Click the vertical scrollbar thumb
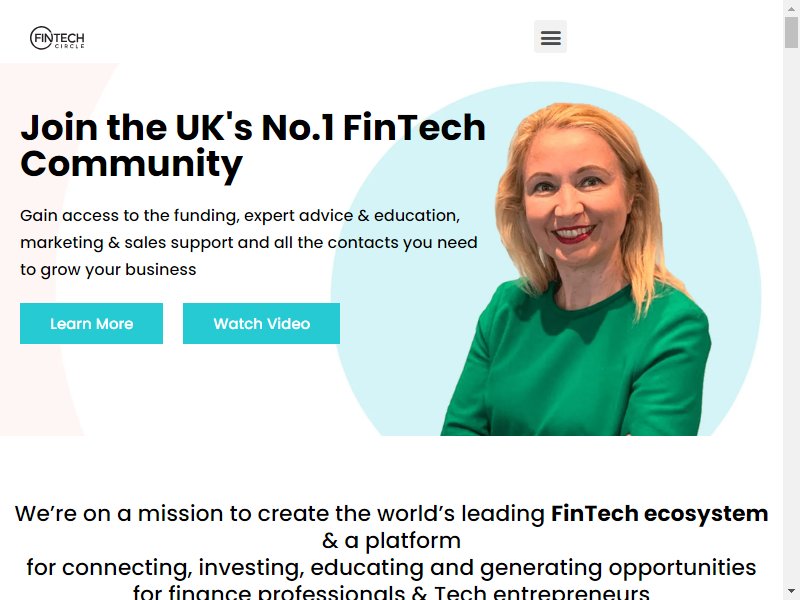Image resolution: width=800 pixels, height=600 pixels. pos(791,32)
